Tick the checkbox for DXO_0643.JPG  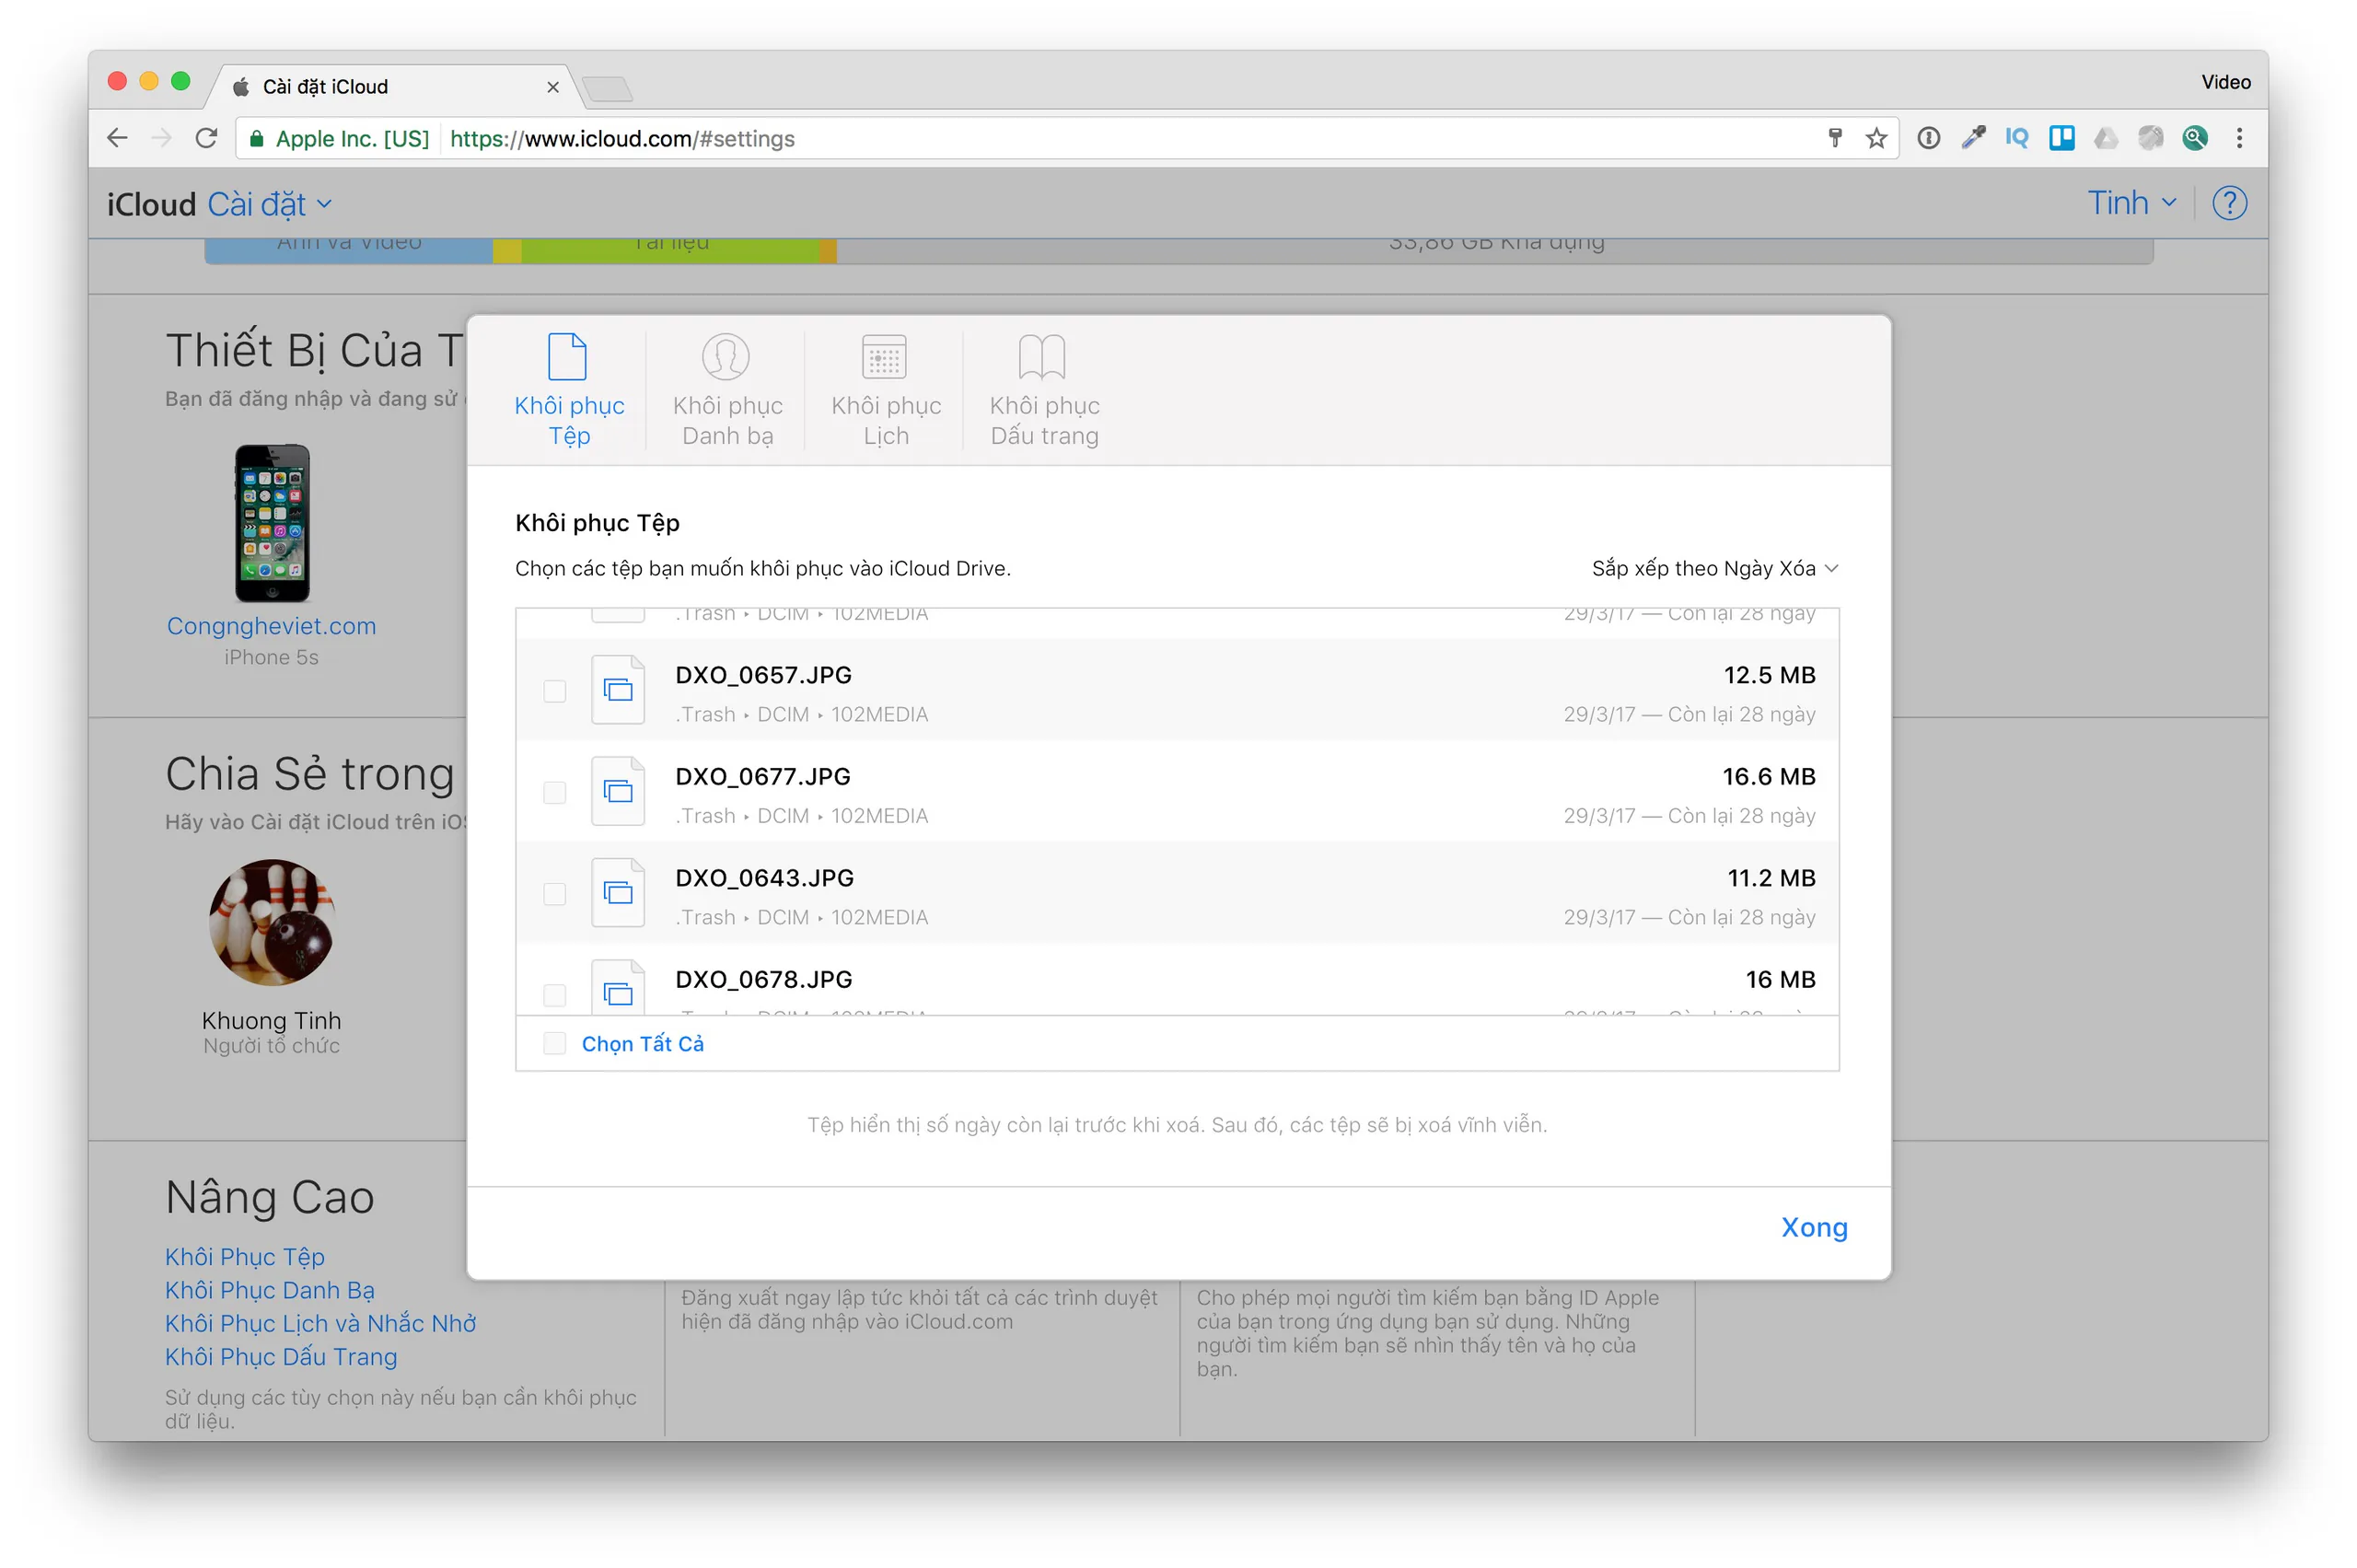click(554, 894)
